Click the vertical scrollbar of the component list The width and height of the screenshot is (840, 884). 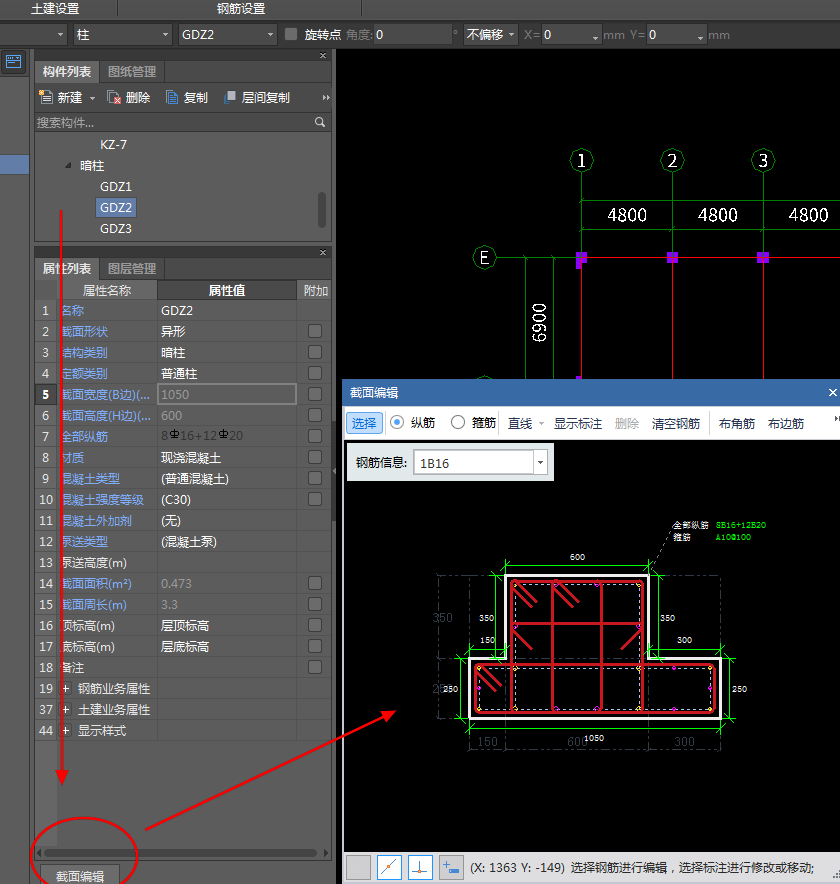[322, 210]
